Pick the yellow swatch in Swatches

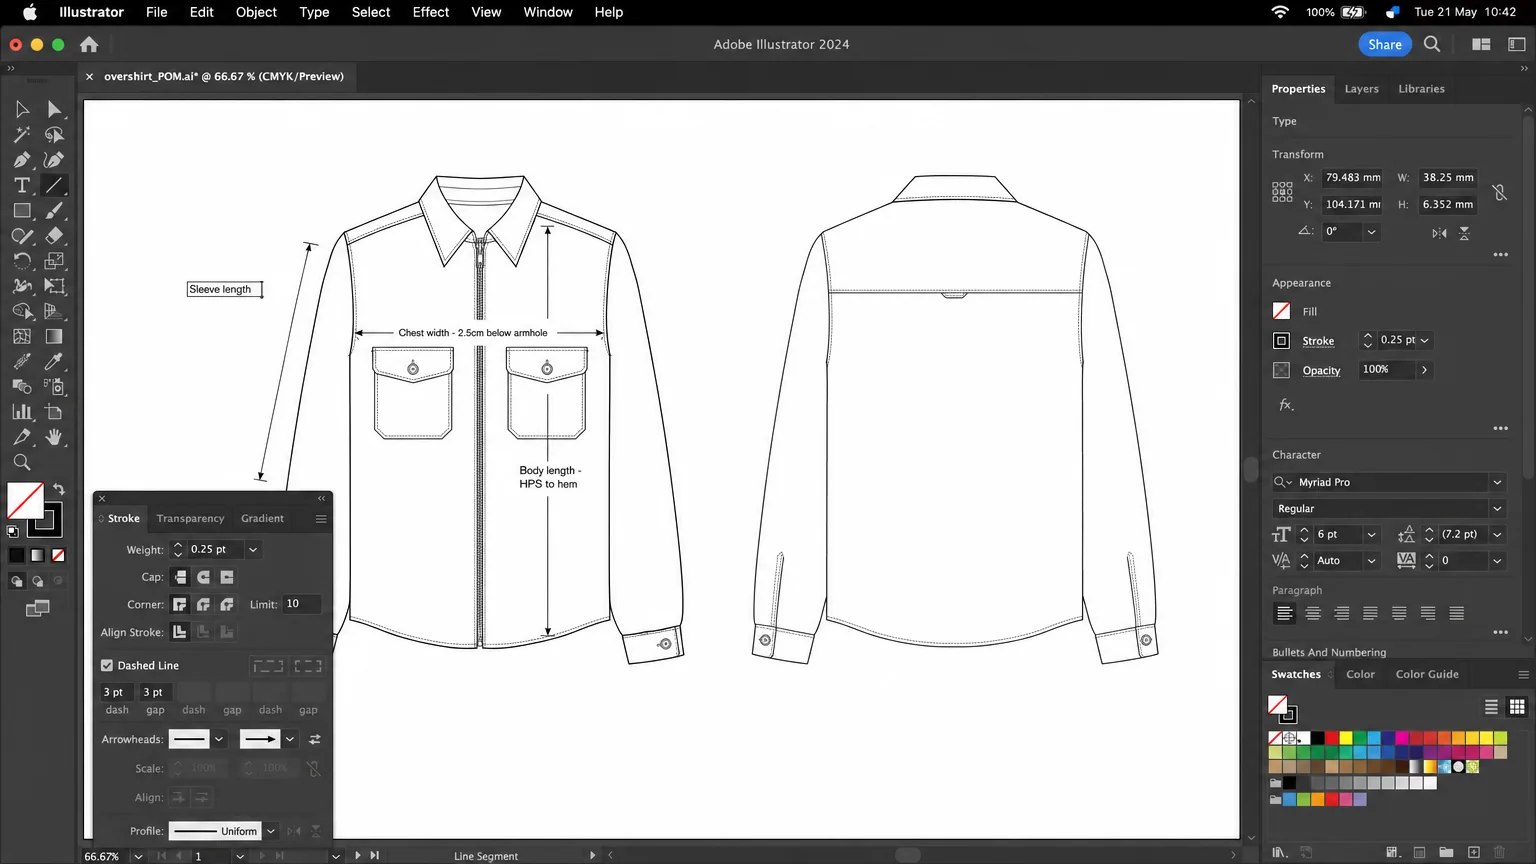(x=1346, y=738)
